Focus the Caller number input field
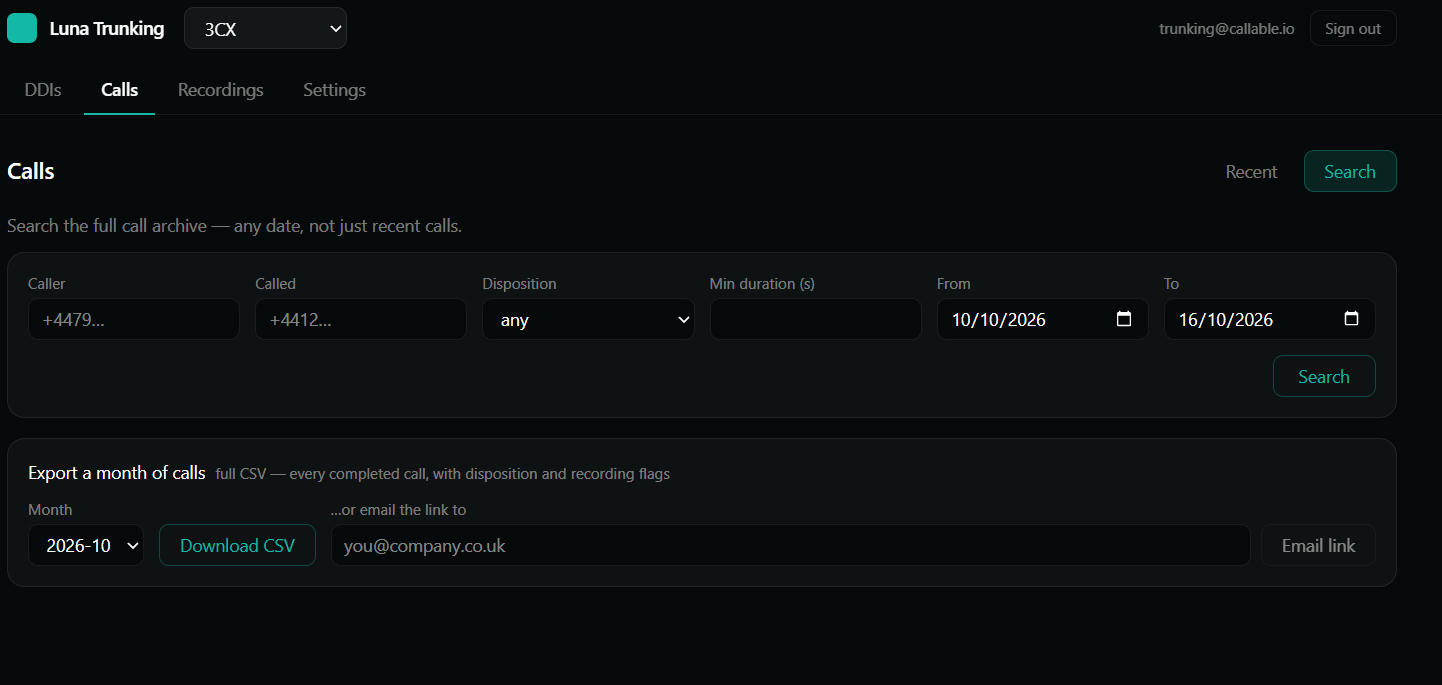The width and height of the screenshot is (1442, 685). [134, 319]
